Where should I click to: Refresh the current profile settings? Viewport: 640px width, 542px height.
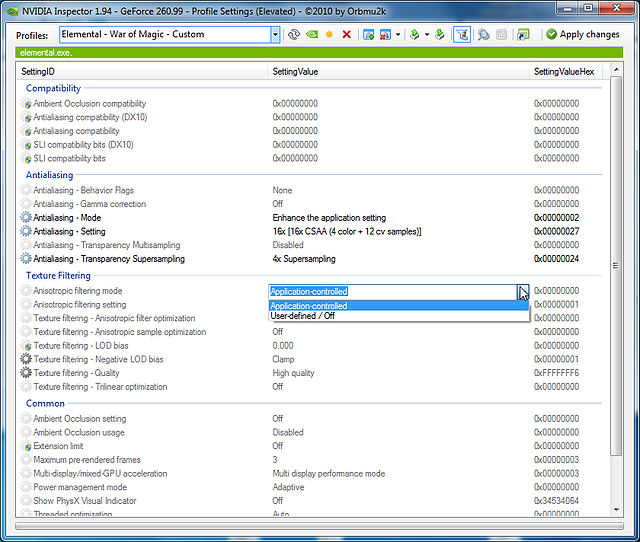coord(294,35)
